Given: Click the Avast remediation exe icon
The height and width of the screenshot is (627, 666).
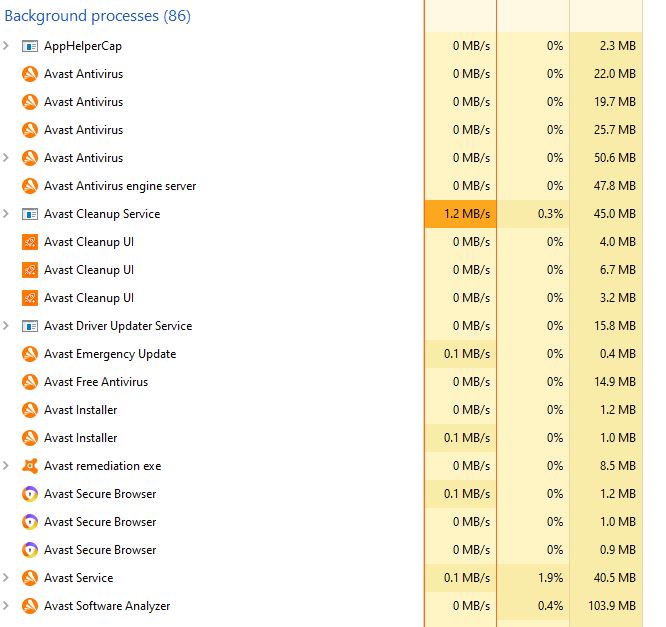Looking at the screenshot, I should pyautogui.click(x=30, y=466).
